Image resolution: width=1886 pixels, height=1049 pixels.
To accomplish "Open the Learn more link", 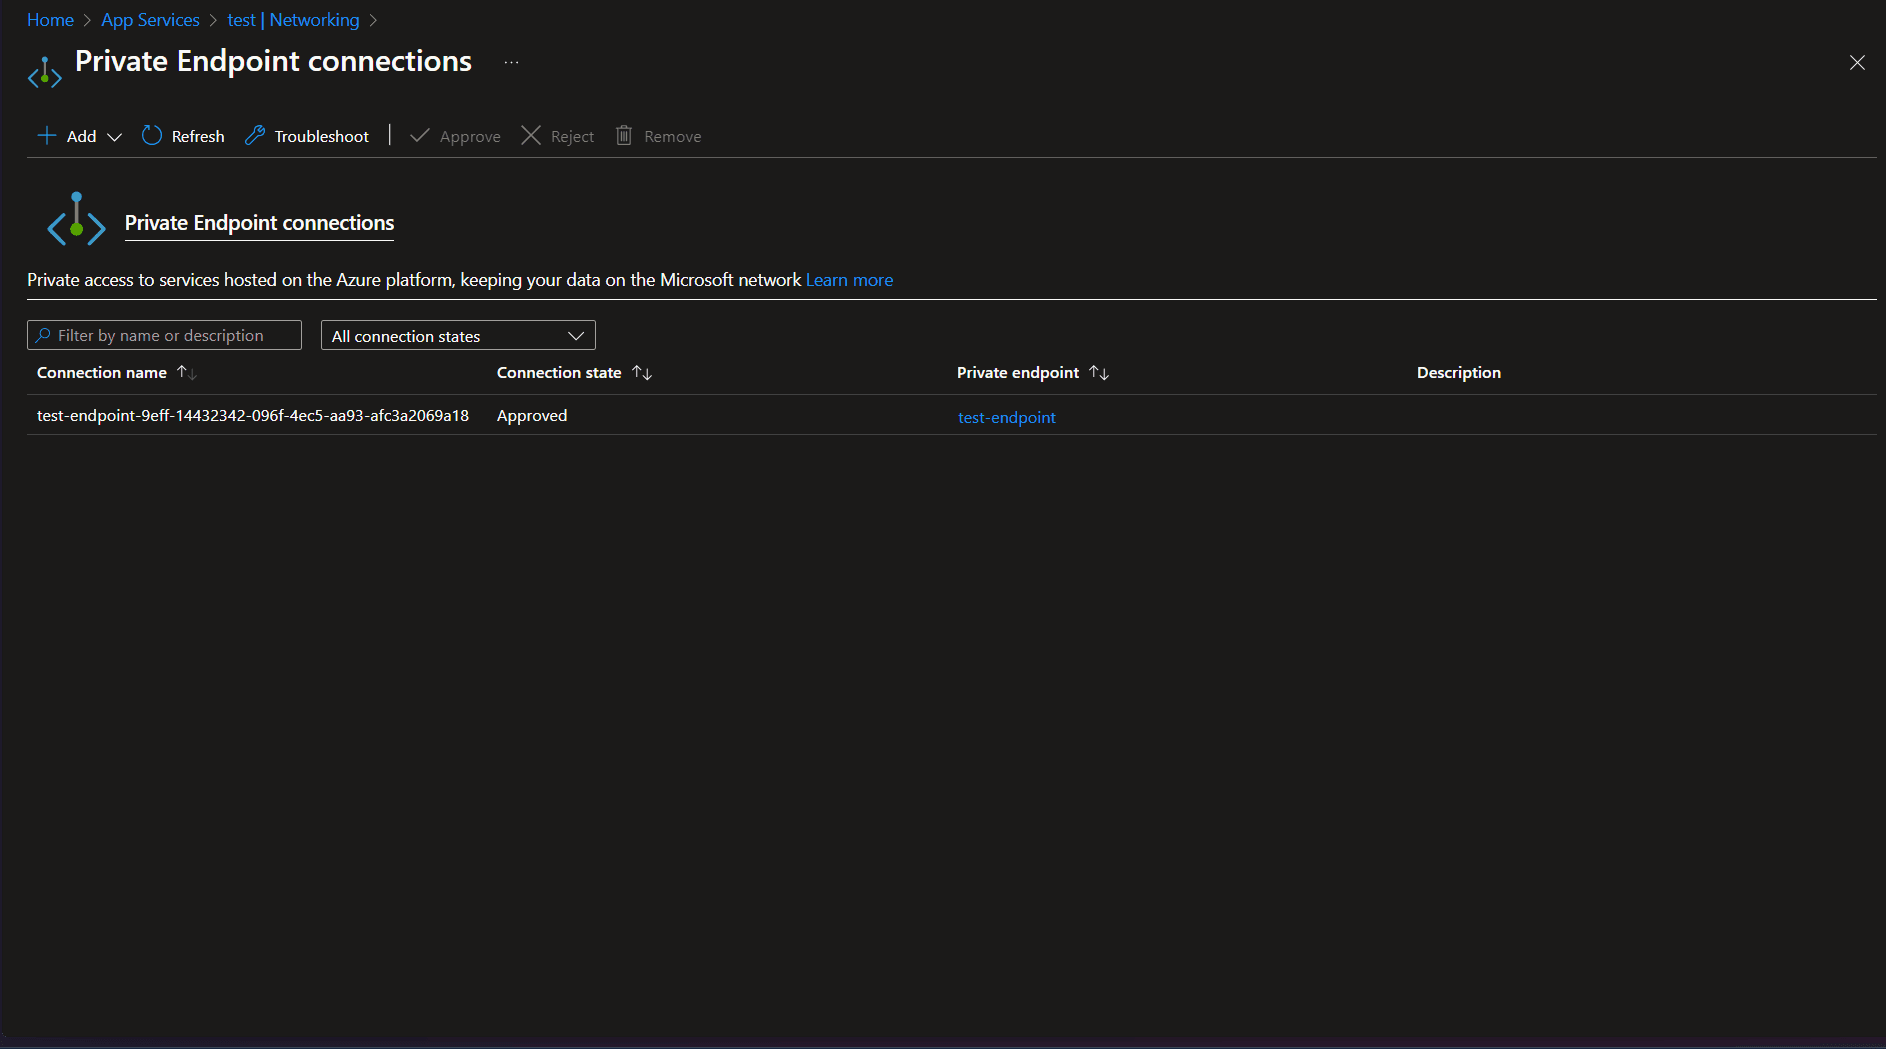I will click(849, 280).
